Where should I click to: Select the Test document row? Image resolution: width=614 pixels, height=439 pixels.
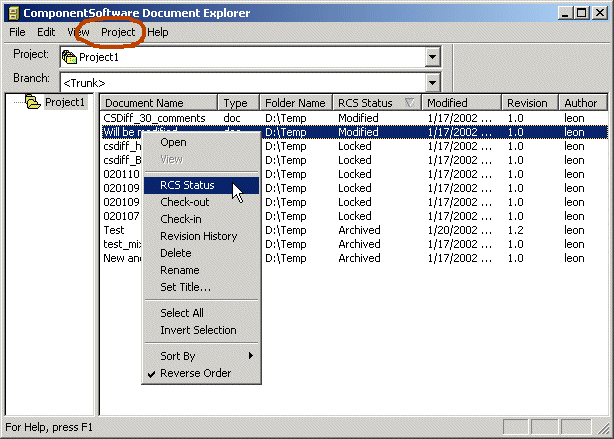[354, 230]
